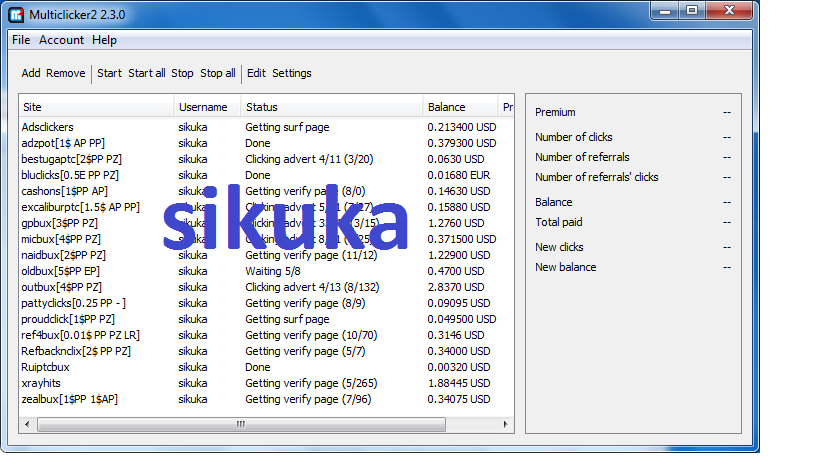The width and height of the screenshot is (816, 460).
Task: Select the adzpot[1$ AP PP] row
Action: point(266,143)
